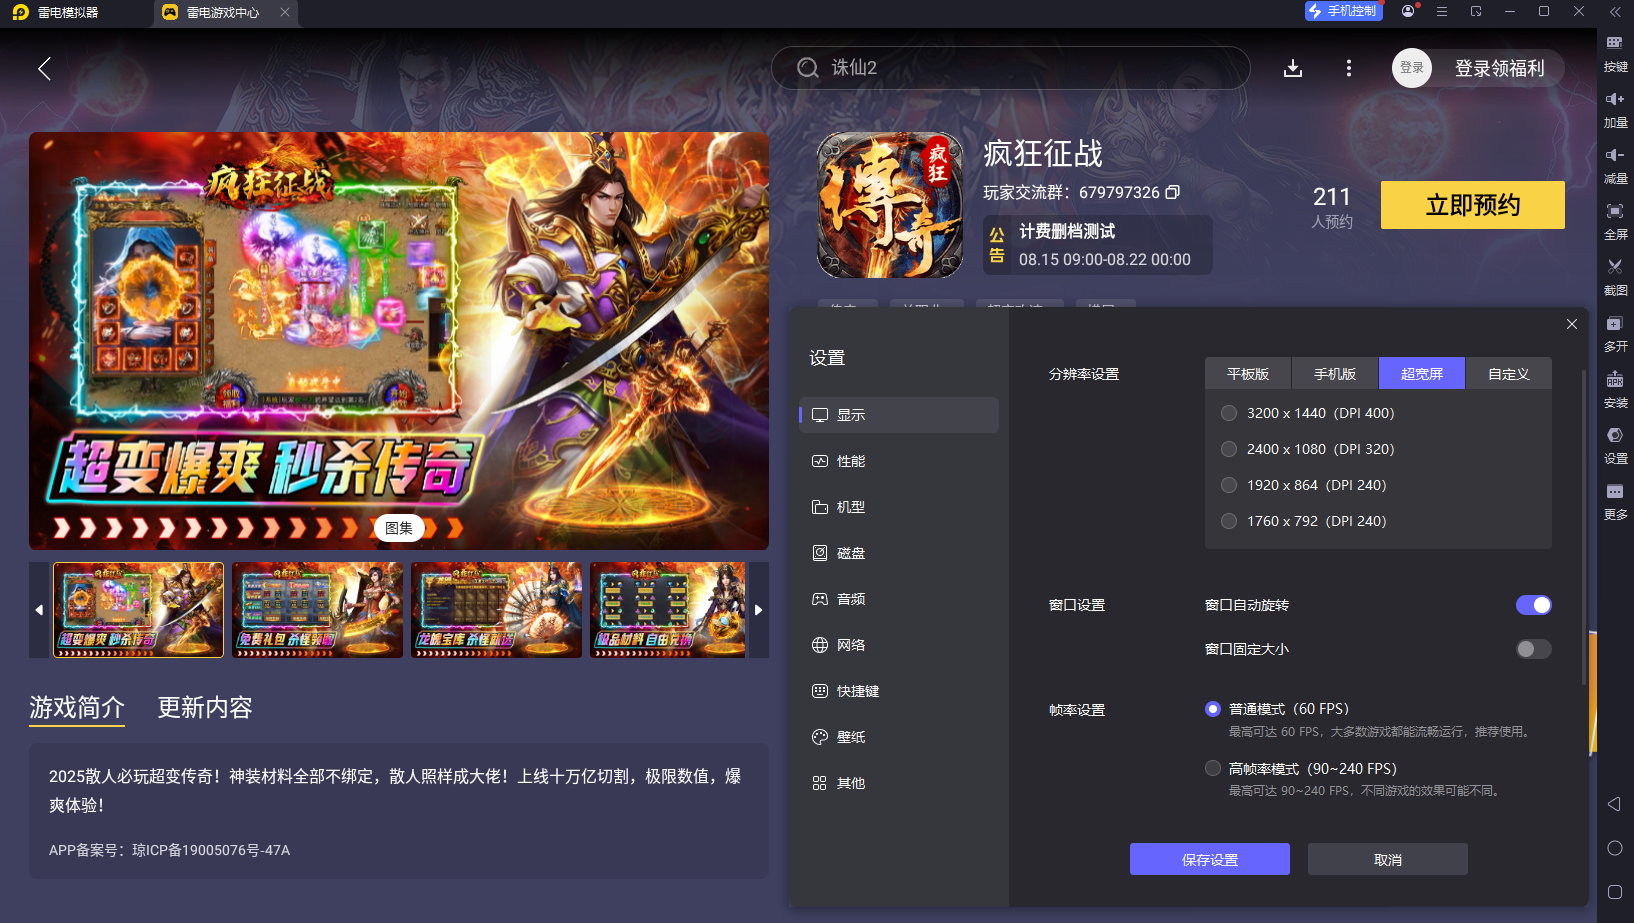Switch to 平板版 resolution tab
The width and height of the screenshot is (1634, 923).
1248,373
